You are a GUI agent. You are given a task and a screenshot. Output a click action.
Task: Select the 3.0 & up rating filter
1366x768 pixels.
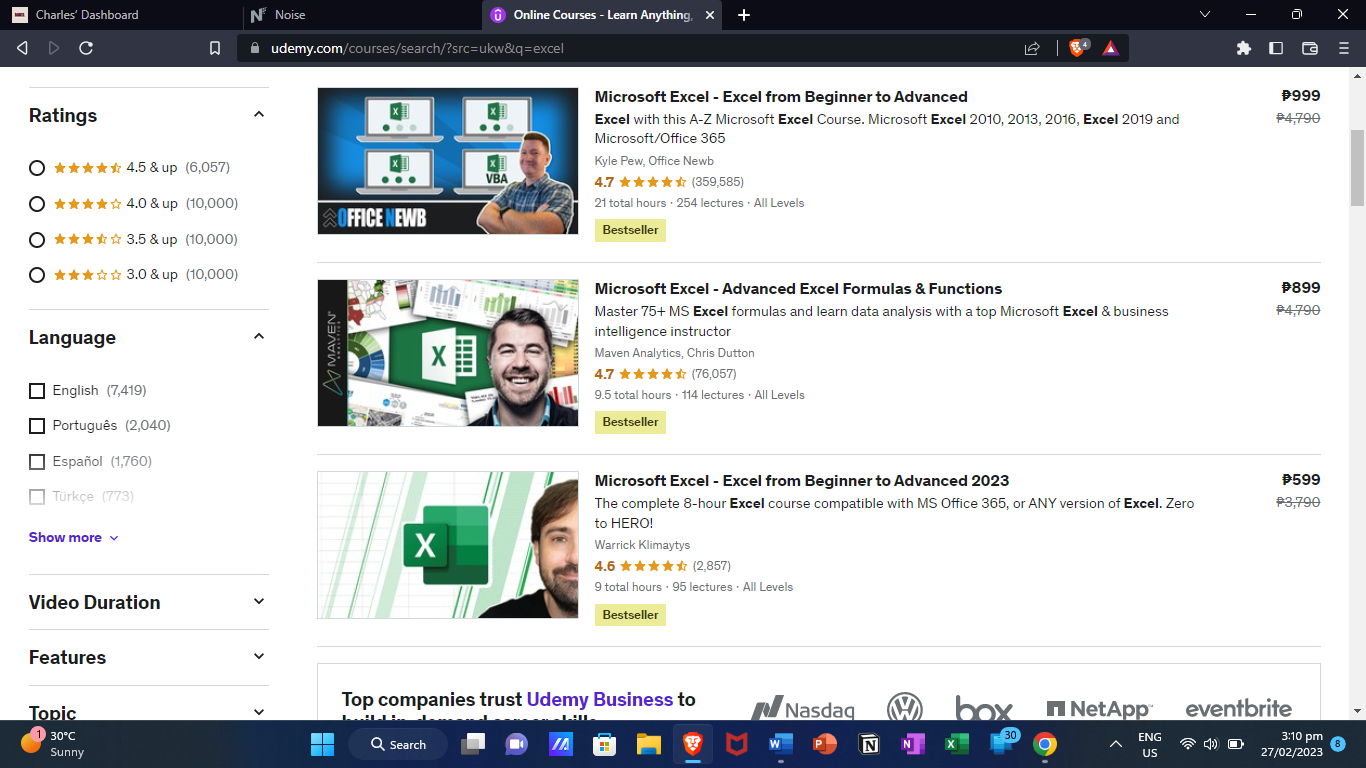(x=37, y=275)
